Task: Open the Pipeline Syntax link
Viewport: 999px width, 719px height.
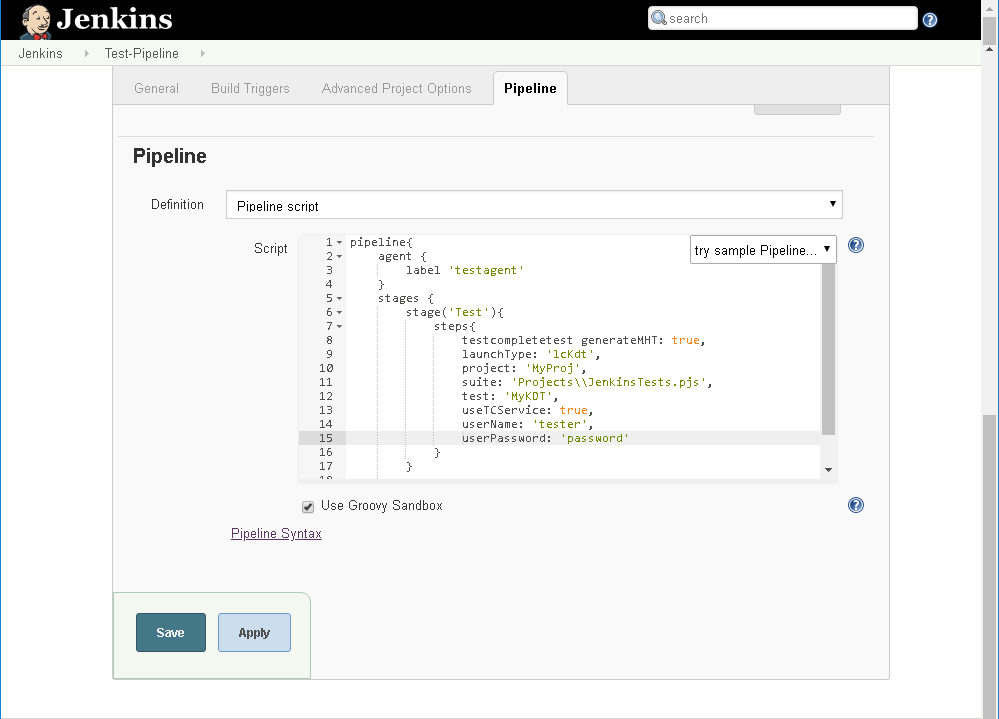Action: click(276, 534)
